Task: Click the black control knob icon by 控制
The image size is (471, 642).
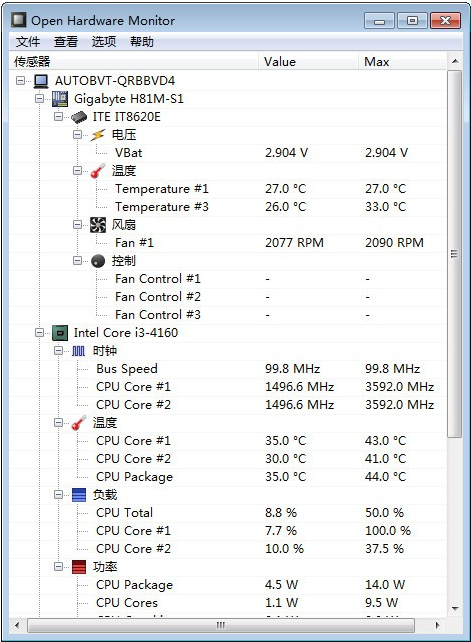Action: 98,261
